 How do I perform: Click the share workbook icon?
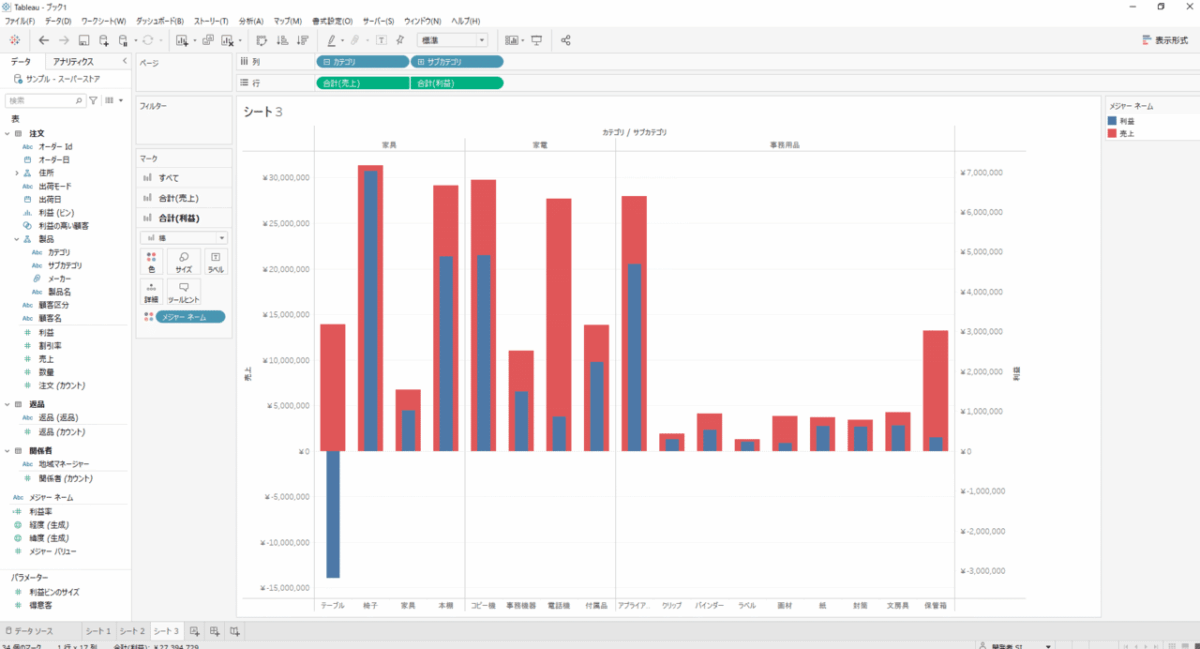[566, 40]
